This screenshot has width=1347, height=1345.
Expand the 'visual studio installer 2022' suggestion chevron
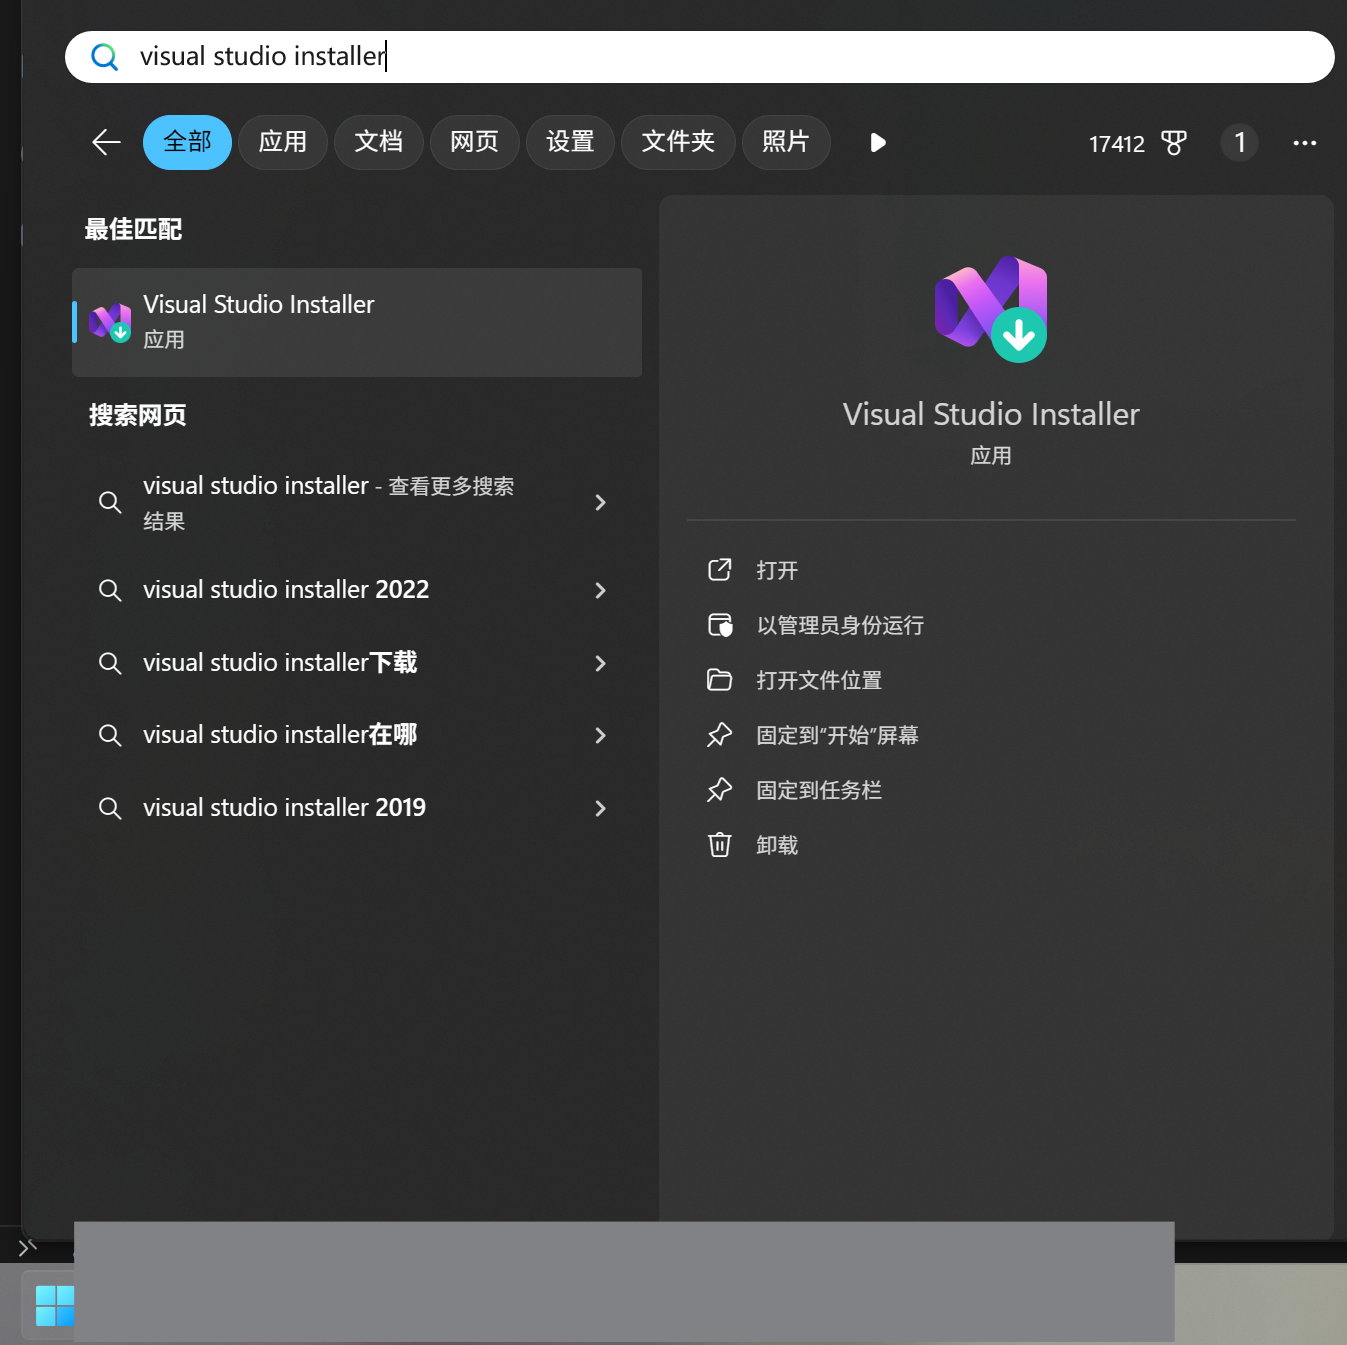coord(600,590)
